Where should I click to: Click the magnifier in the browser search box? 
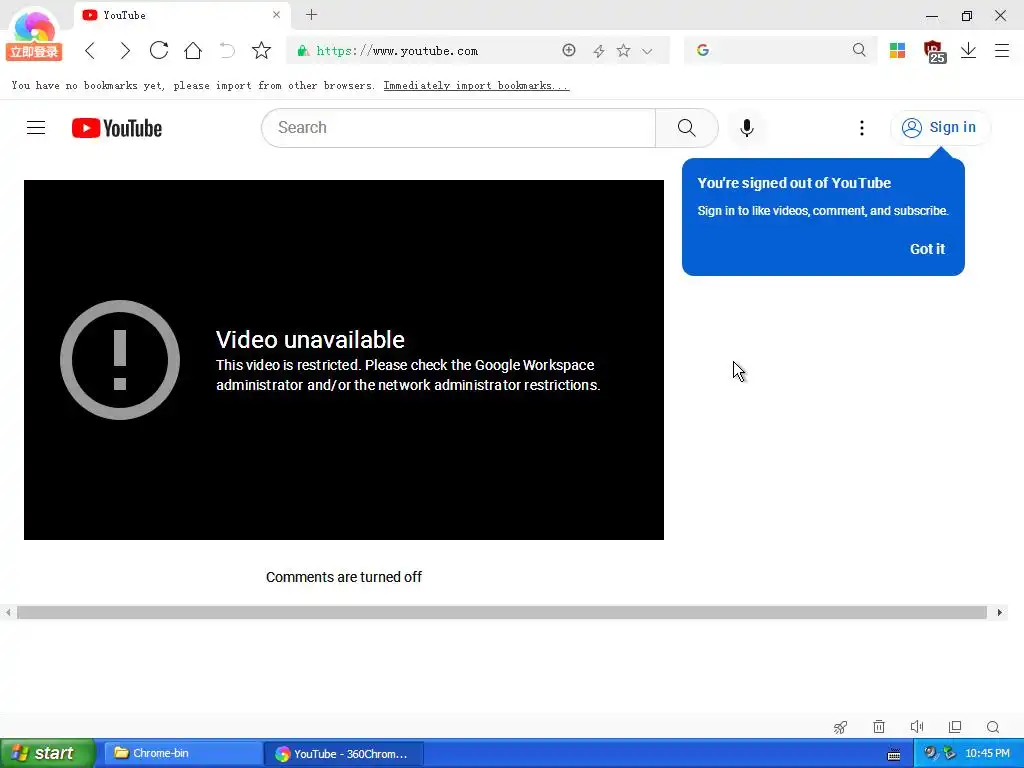point(859,50)
